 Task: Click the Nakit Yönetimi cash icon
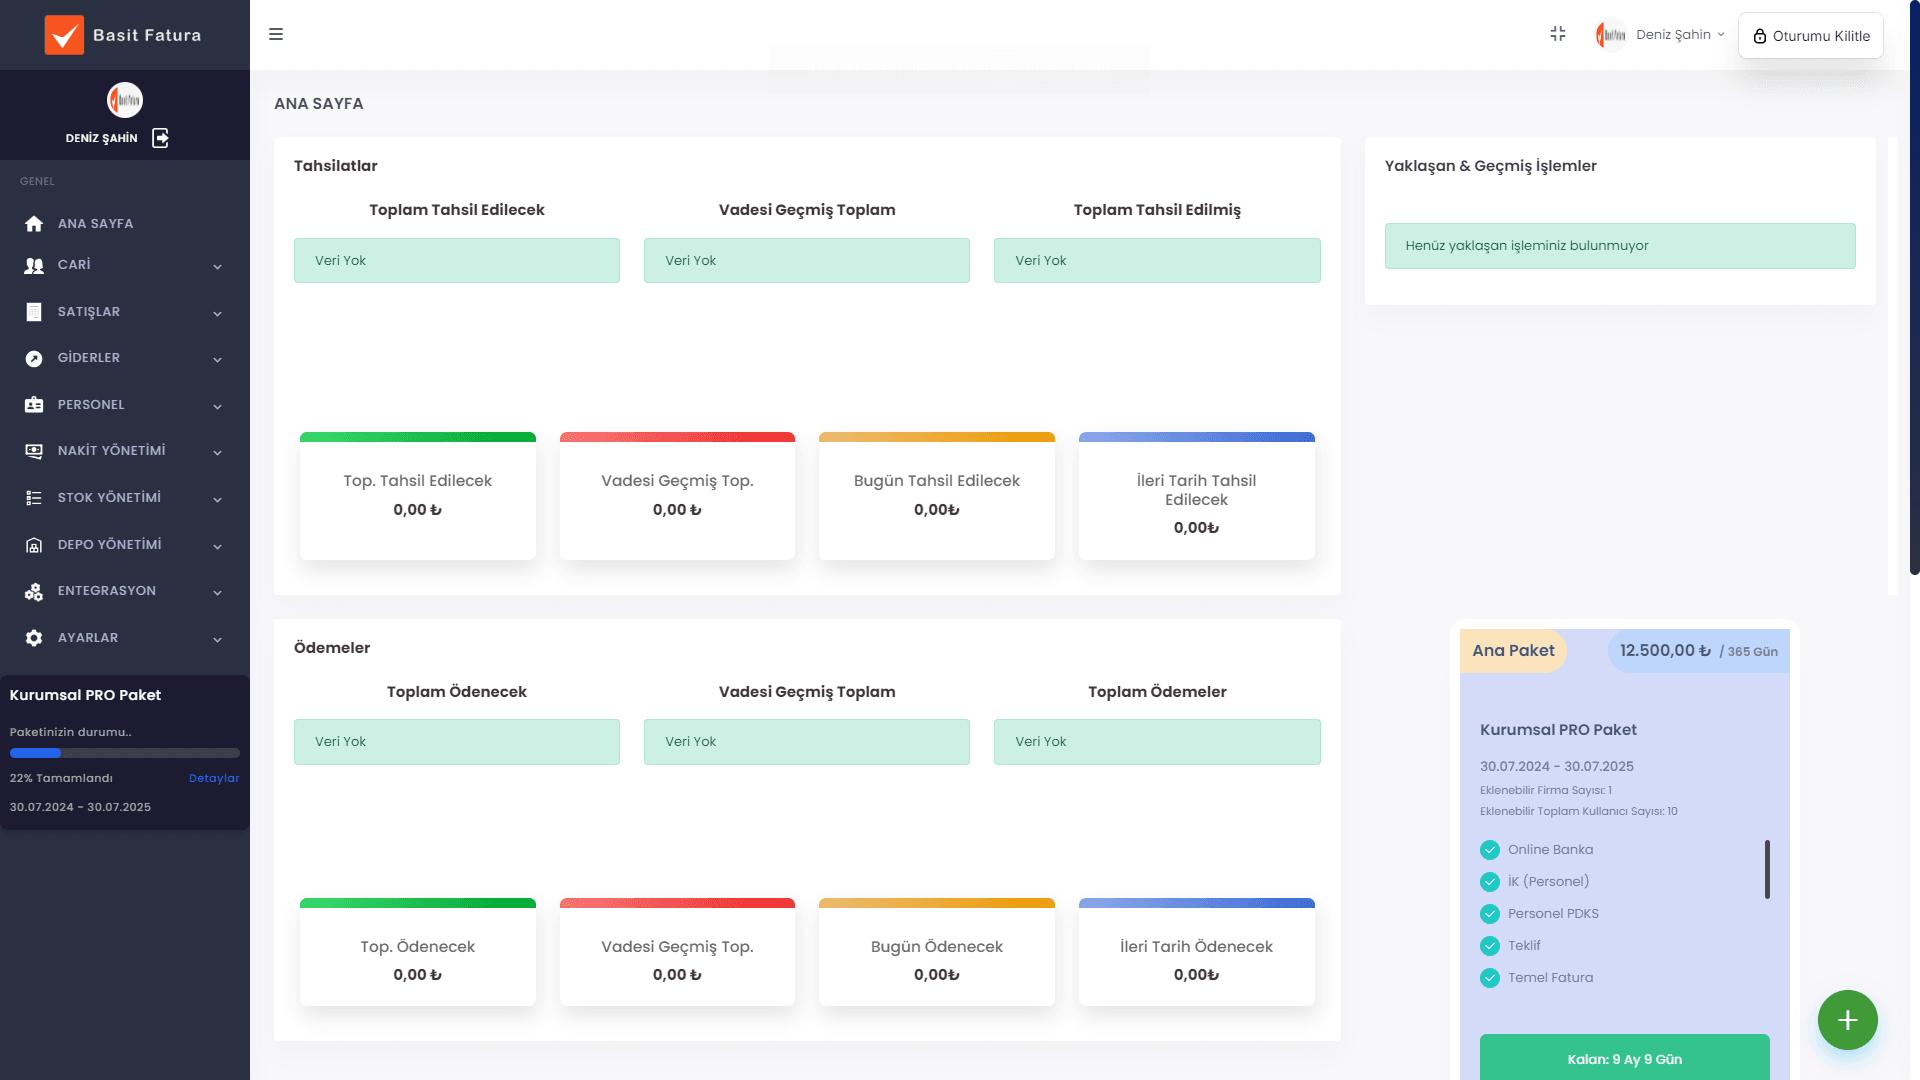click(34, 452)
